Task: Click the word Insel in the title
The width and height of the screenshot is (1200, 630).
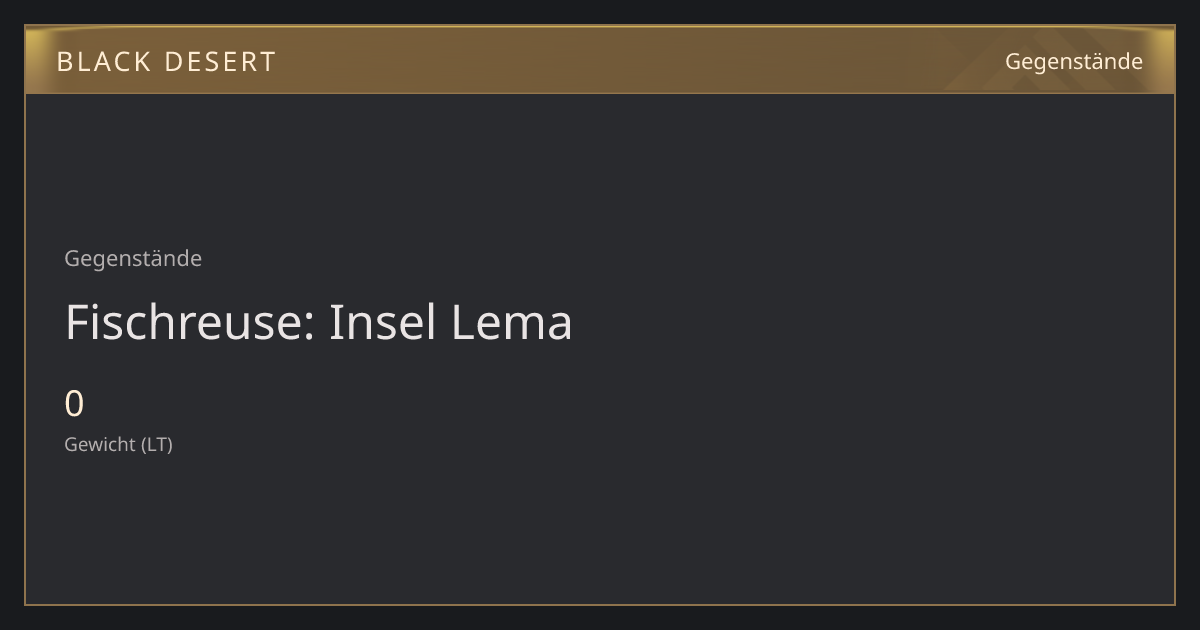Action: pos(384,322)
